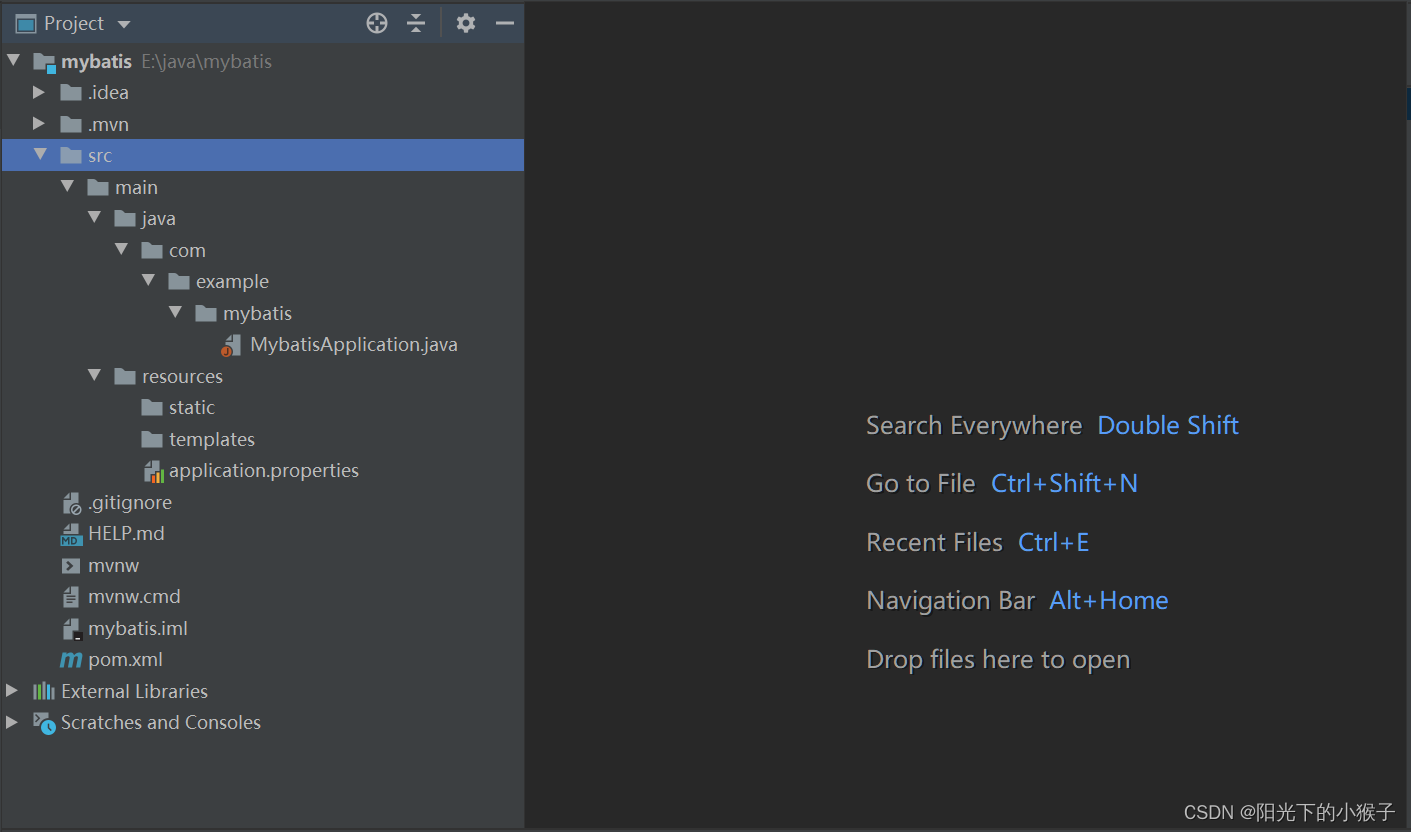
Task: Select the templates folder
Action: tap(211, 439)
